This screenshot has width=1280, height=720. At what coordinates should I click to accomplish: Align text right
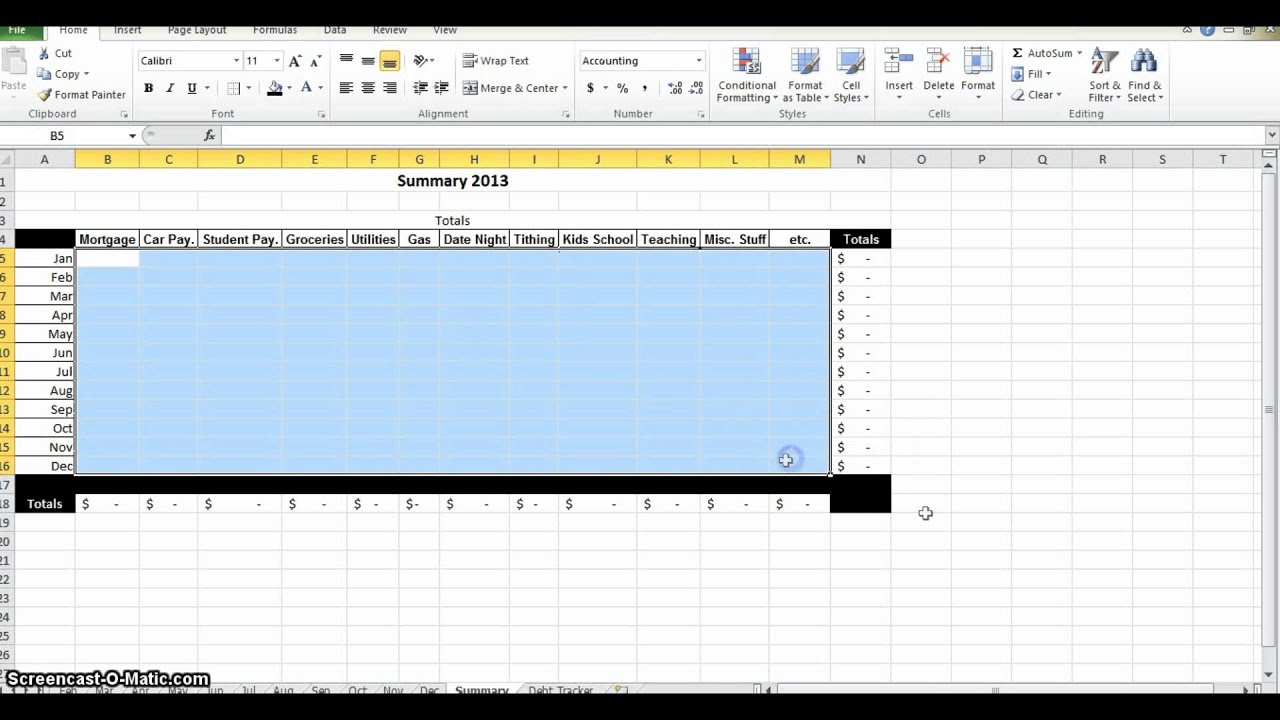click(390, 88)
